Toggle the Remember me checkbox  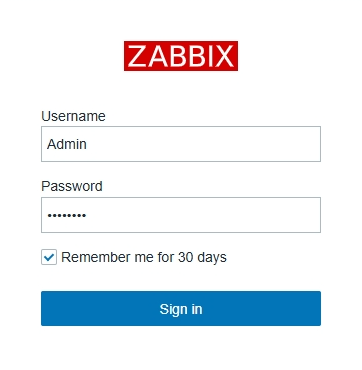pos(49,257)
